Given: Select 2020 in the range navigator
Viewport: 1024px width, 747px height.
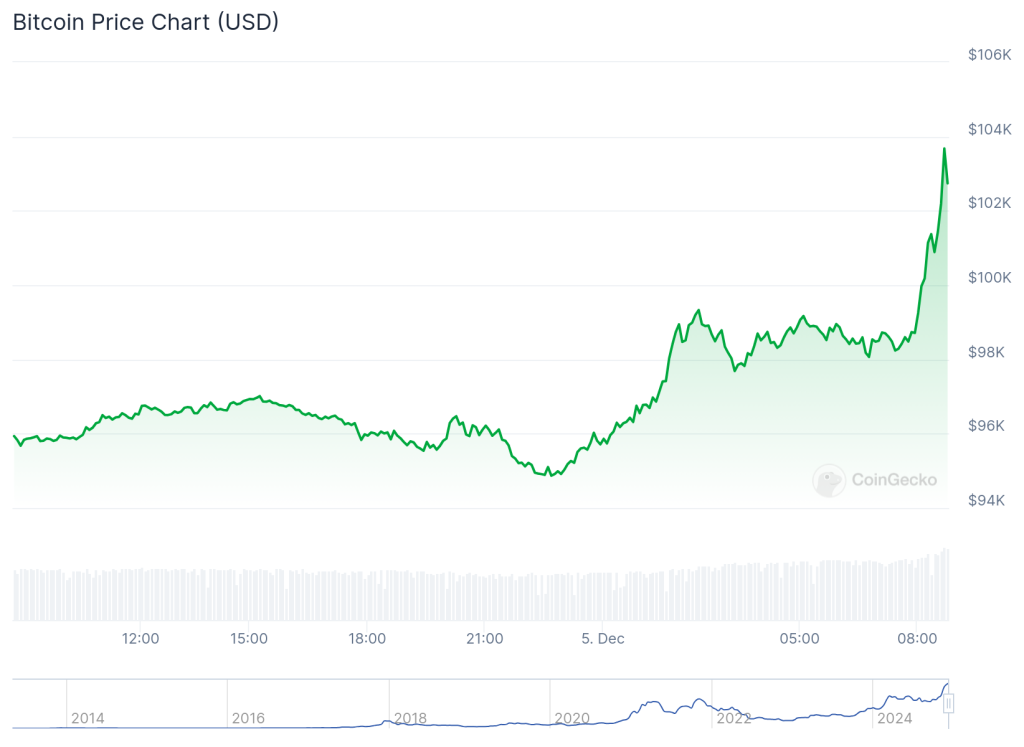Looking at the screenshot, I should point(571,718).
